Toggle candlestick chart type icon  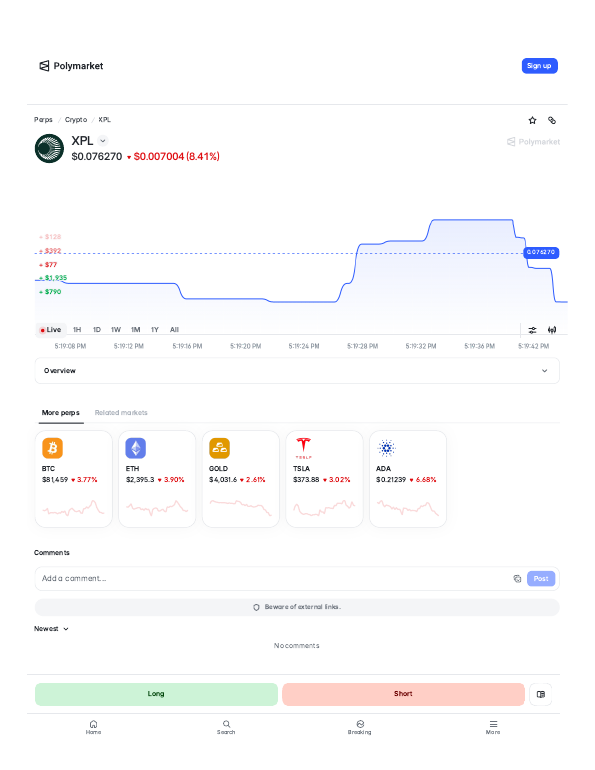point(552,330)
